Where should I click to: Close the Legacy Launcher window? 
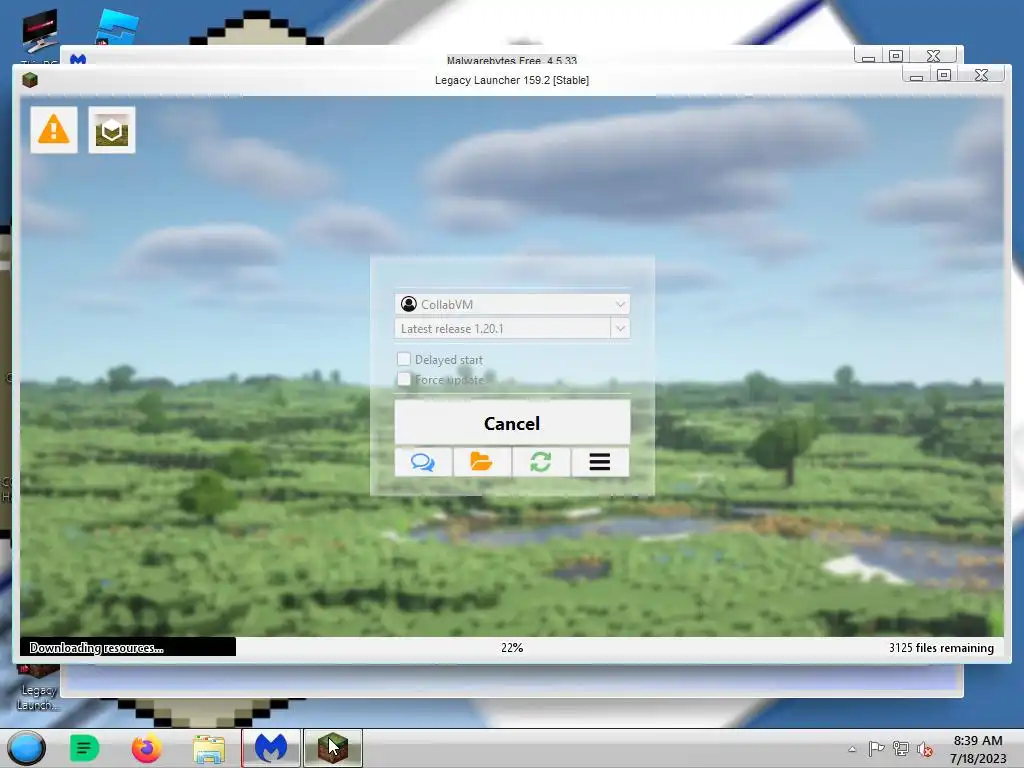pyautogui.click(x=981, y=75)
